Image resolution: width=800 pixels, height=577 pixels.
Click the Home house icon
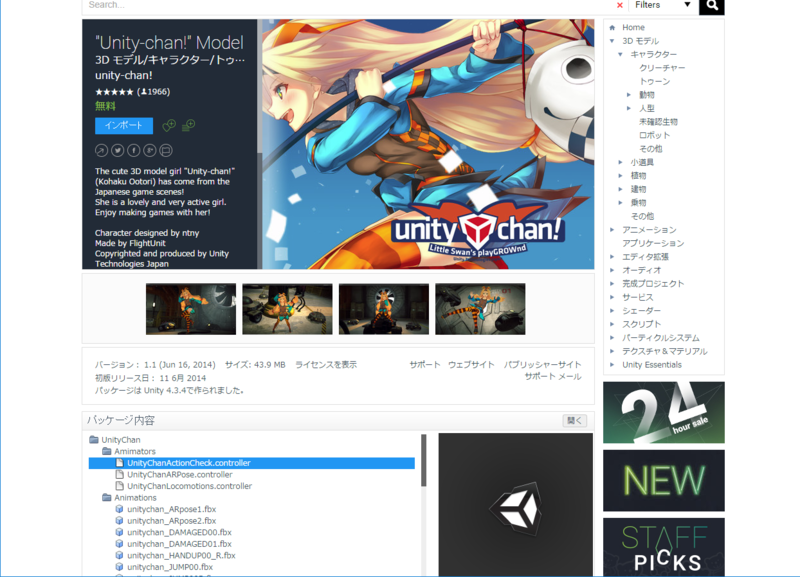tap(612, 28)
